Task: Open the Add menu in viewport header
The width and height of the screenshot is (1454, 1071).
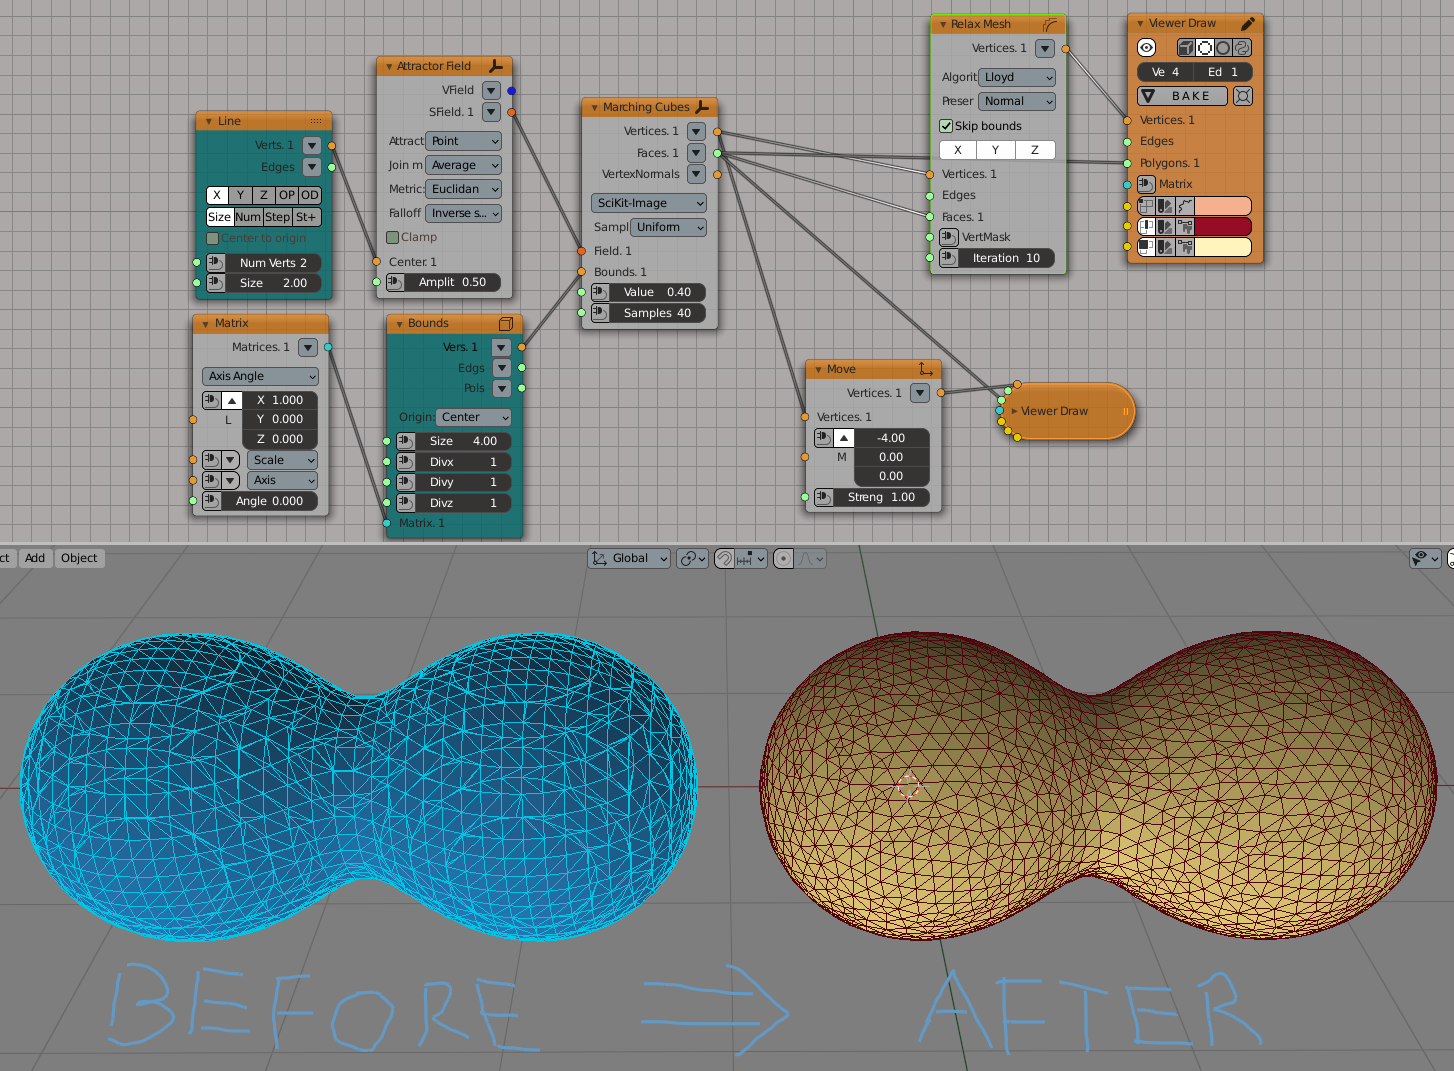Action: pyautogui.click(x=35, y=558)
